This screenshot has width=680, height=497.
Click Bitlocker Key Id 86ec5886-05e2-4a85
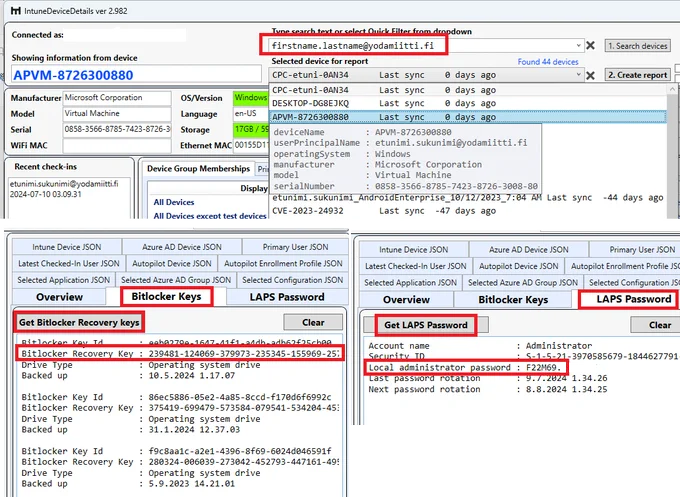point(240,397)
